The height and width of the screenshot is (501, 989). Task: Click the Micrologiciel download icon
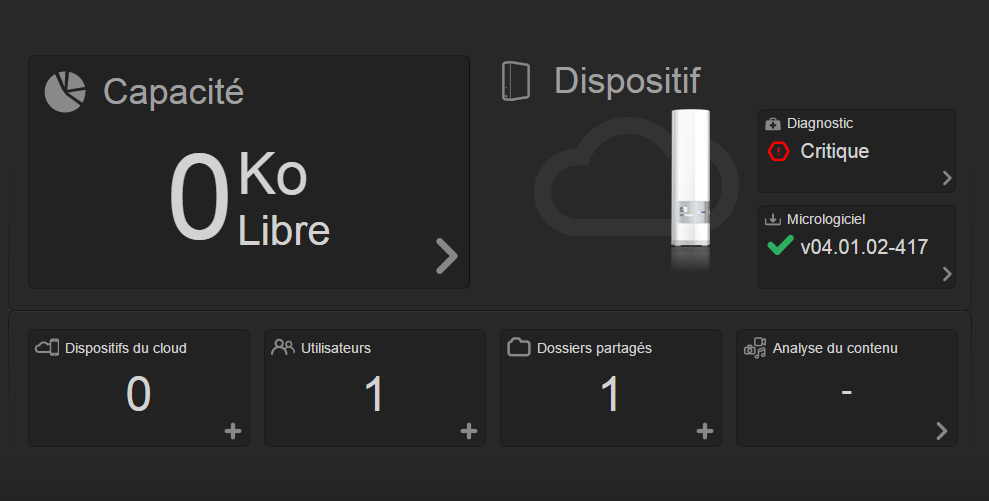pyautogui.click(x=773, y=219)
